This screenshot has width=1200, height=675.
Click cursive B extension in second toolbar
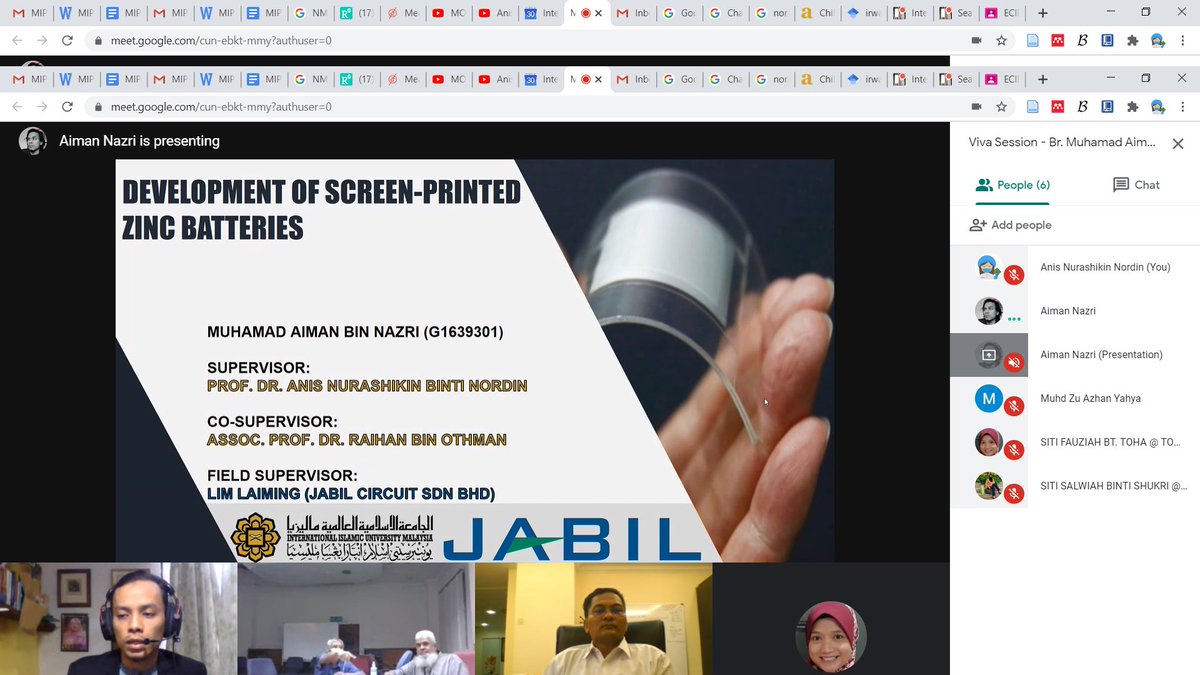pyautogui.click(x=1083, y=107)
